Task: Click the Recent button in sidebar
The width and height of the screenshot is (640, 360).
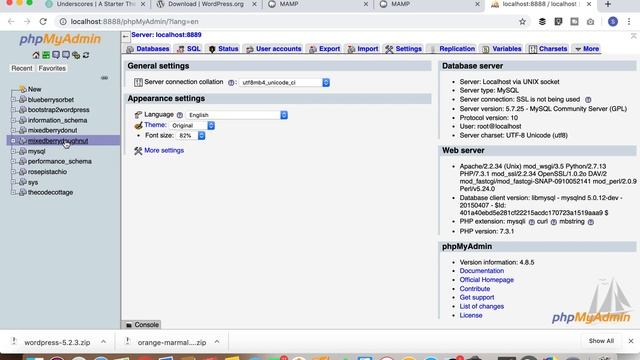Action: coord(22,69)
